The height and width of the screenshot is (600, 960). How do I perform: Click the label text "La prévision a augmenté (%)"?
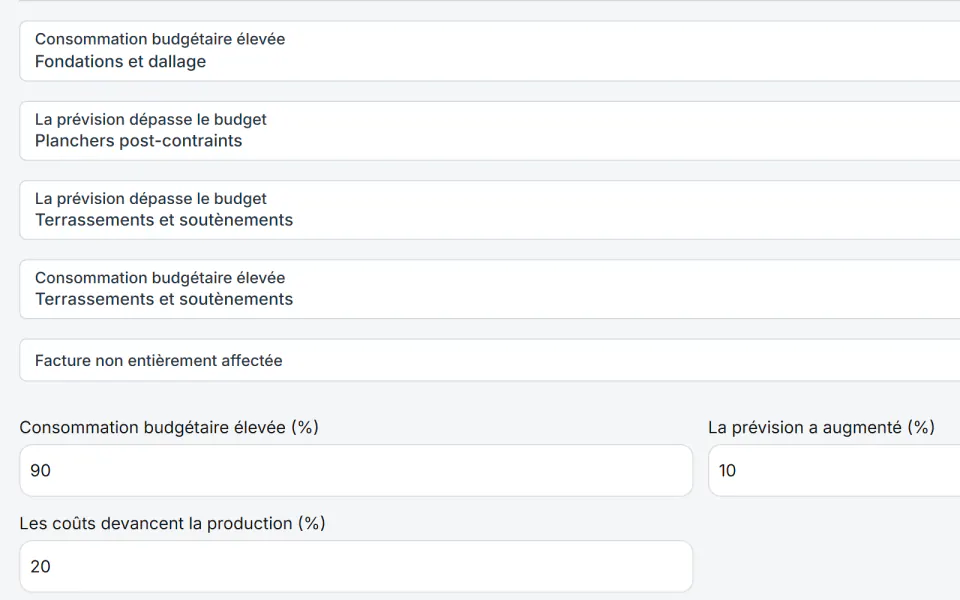click(x=822, y=427)
